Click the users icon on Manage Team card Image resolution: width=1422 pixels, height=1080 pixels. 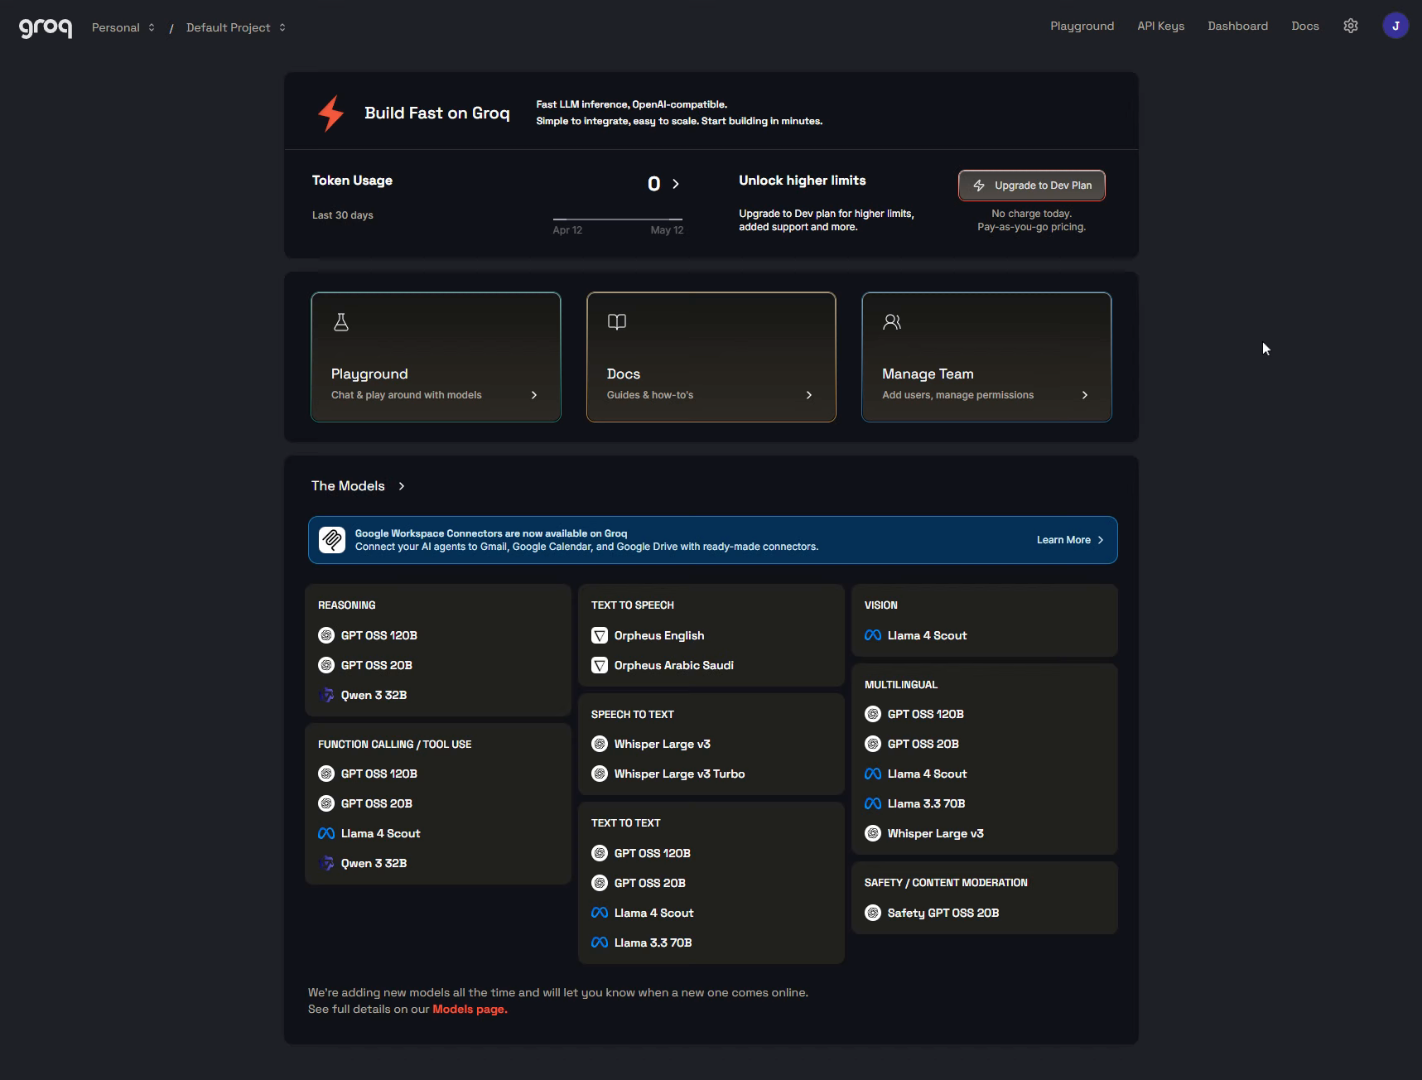tap(892, 322)
